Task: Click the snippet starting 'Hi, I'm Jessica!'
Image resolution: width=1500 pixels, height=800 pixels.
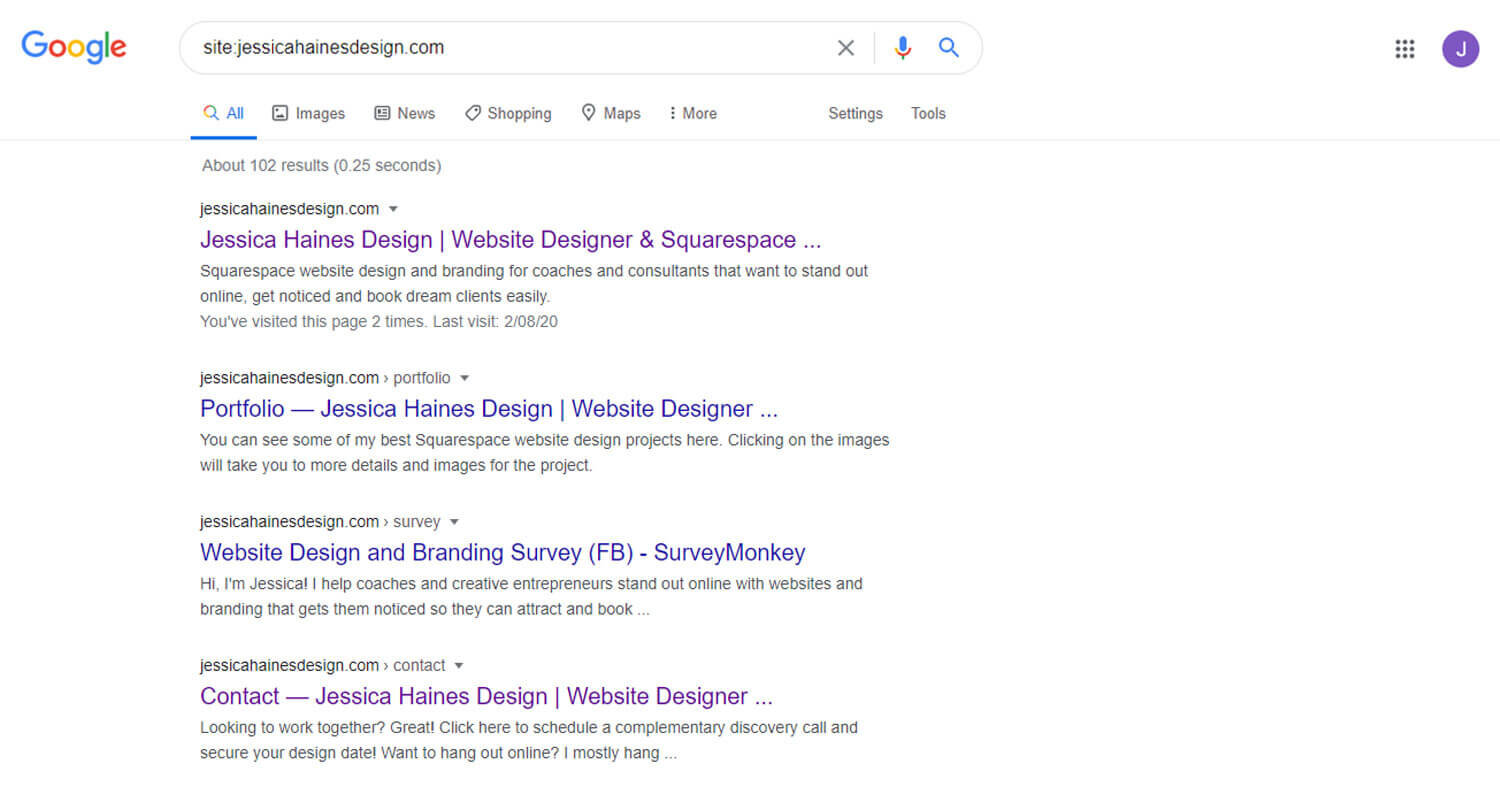Action: tap(531, 597)
